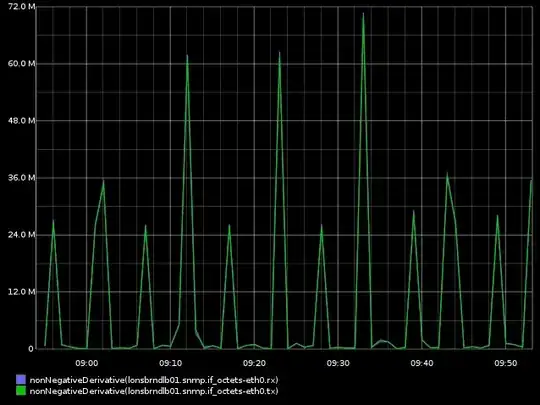Click the green tx legend color swatch
The height and width of the screenshot is (405, 540).
(21, 391)
